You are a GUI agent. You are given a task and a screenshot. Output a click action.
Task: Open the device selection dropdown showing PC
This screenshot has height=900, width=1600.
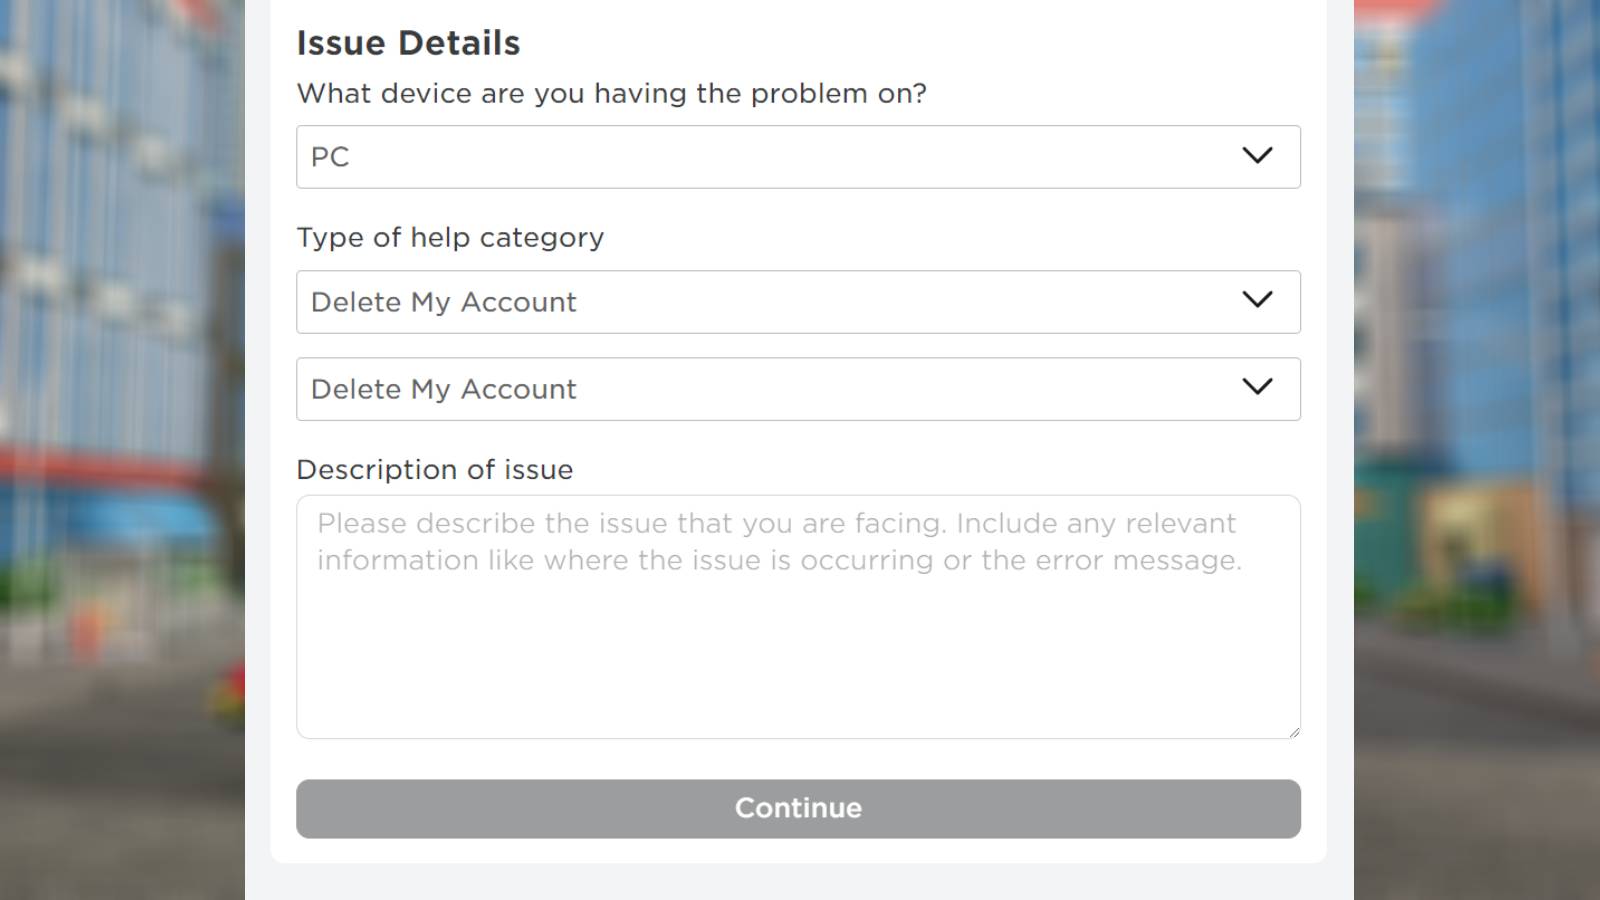coord(798,156)
